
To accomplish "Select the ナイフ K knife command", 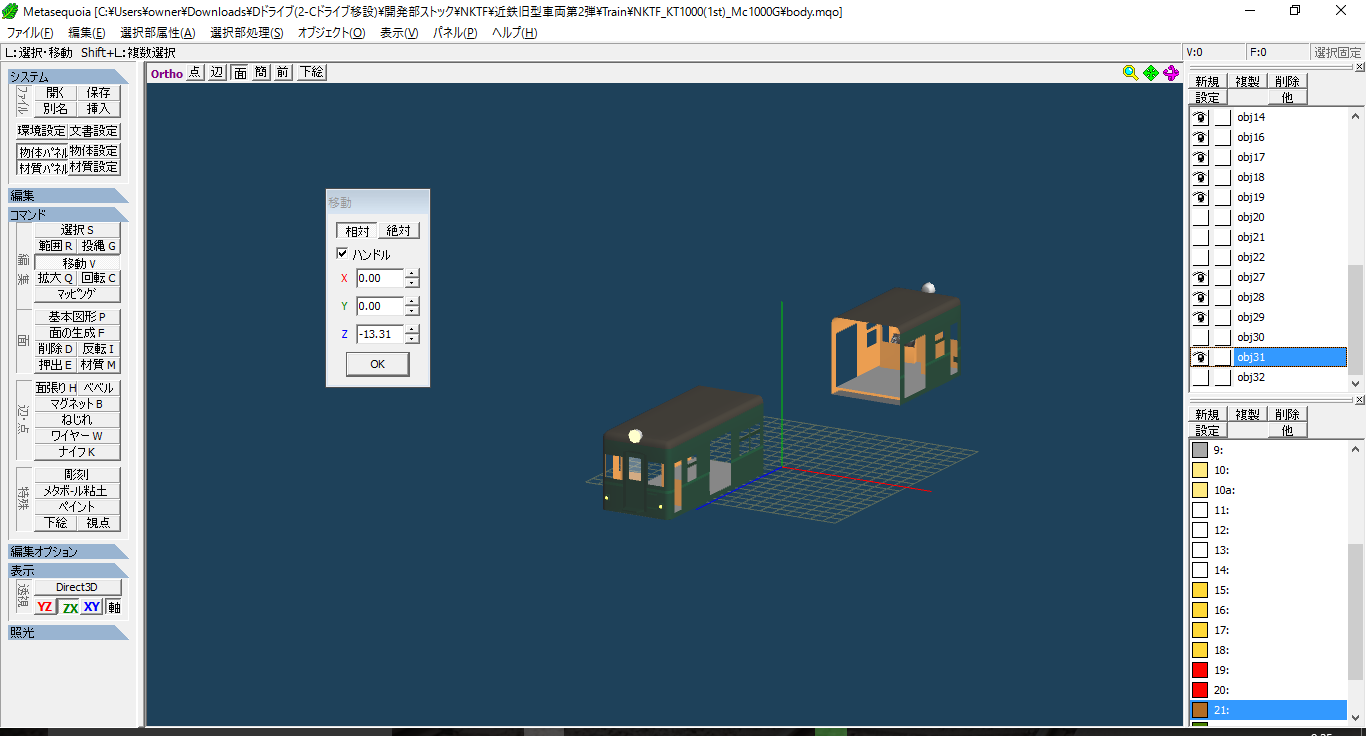I will pyautogui.click(x=77, y=452).
